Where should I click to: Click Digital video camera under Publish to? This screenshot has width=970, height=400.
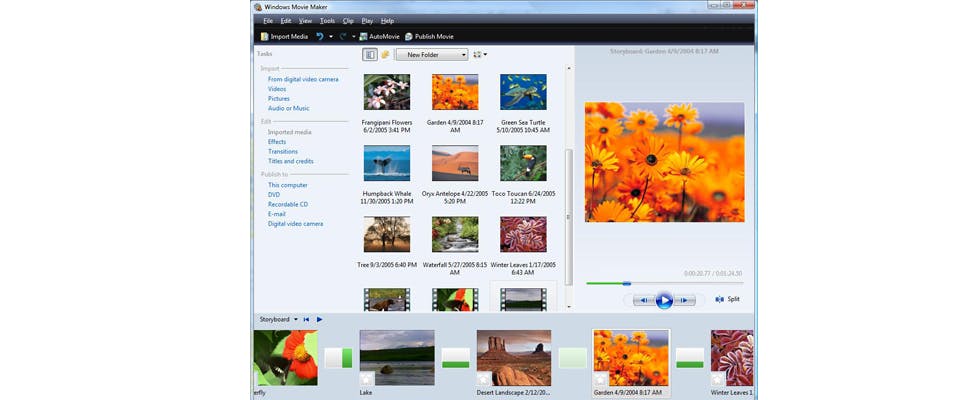pyautogui.click(x=296, y=224)
